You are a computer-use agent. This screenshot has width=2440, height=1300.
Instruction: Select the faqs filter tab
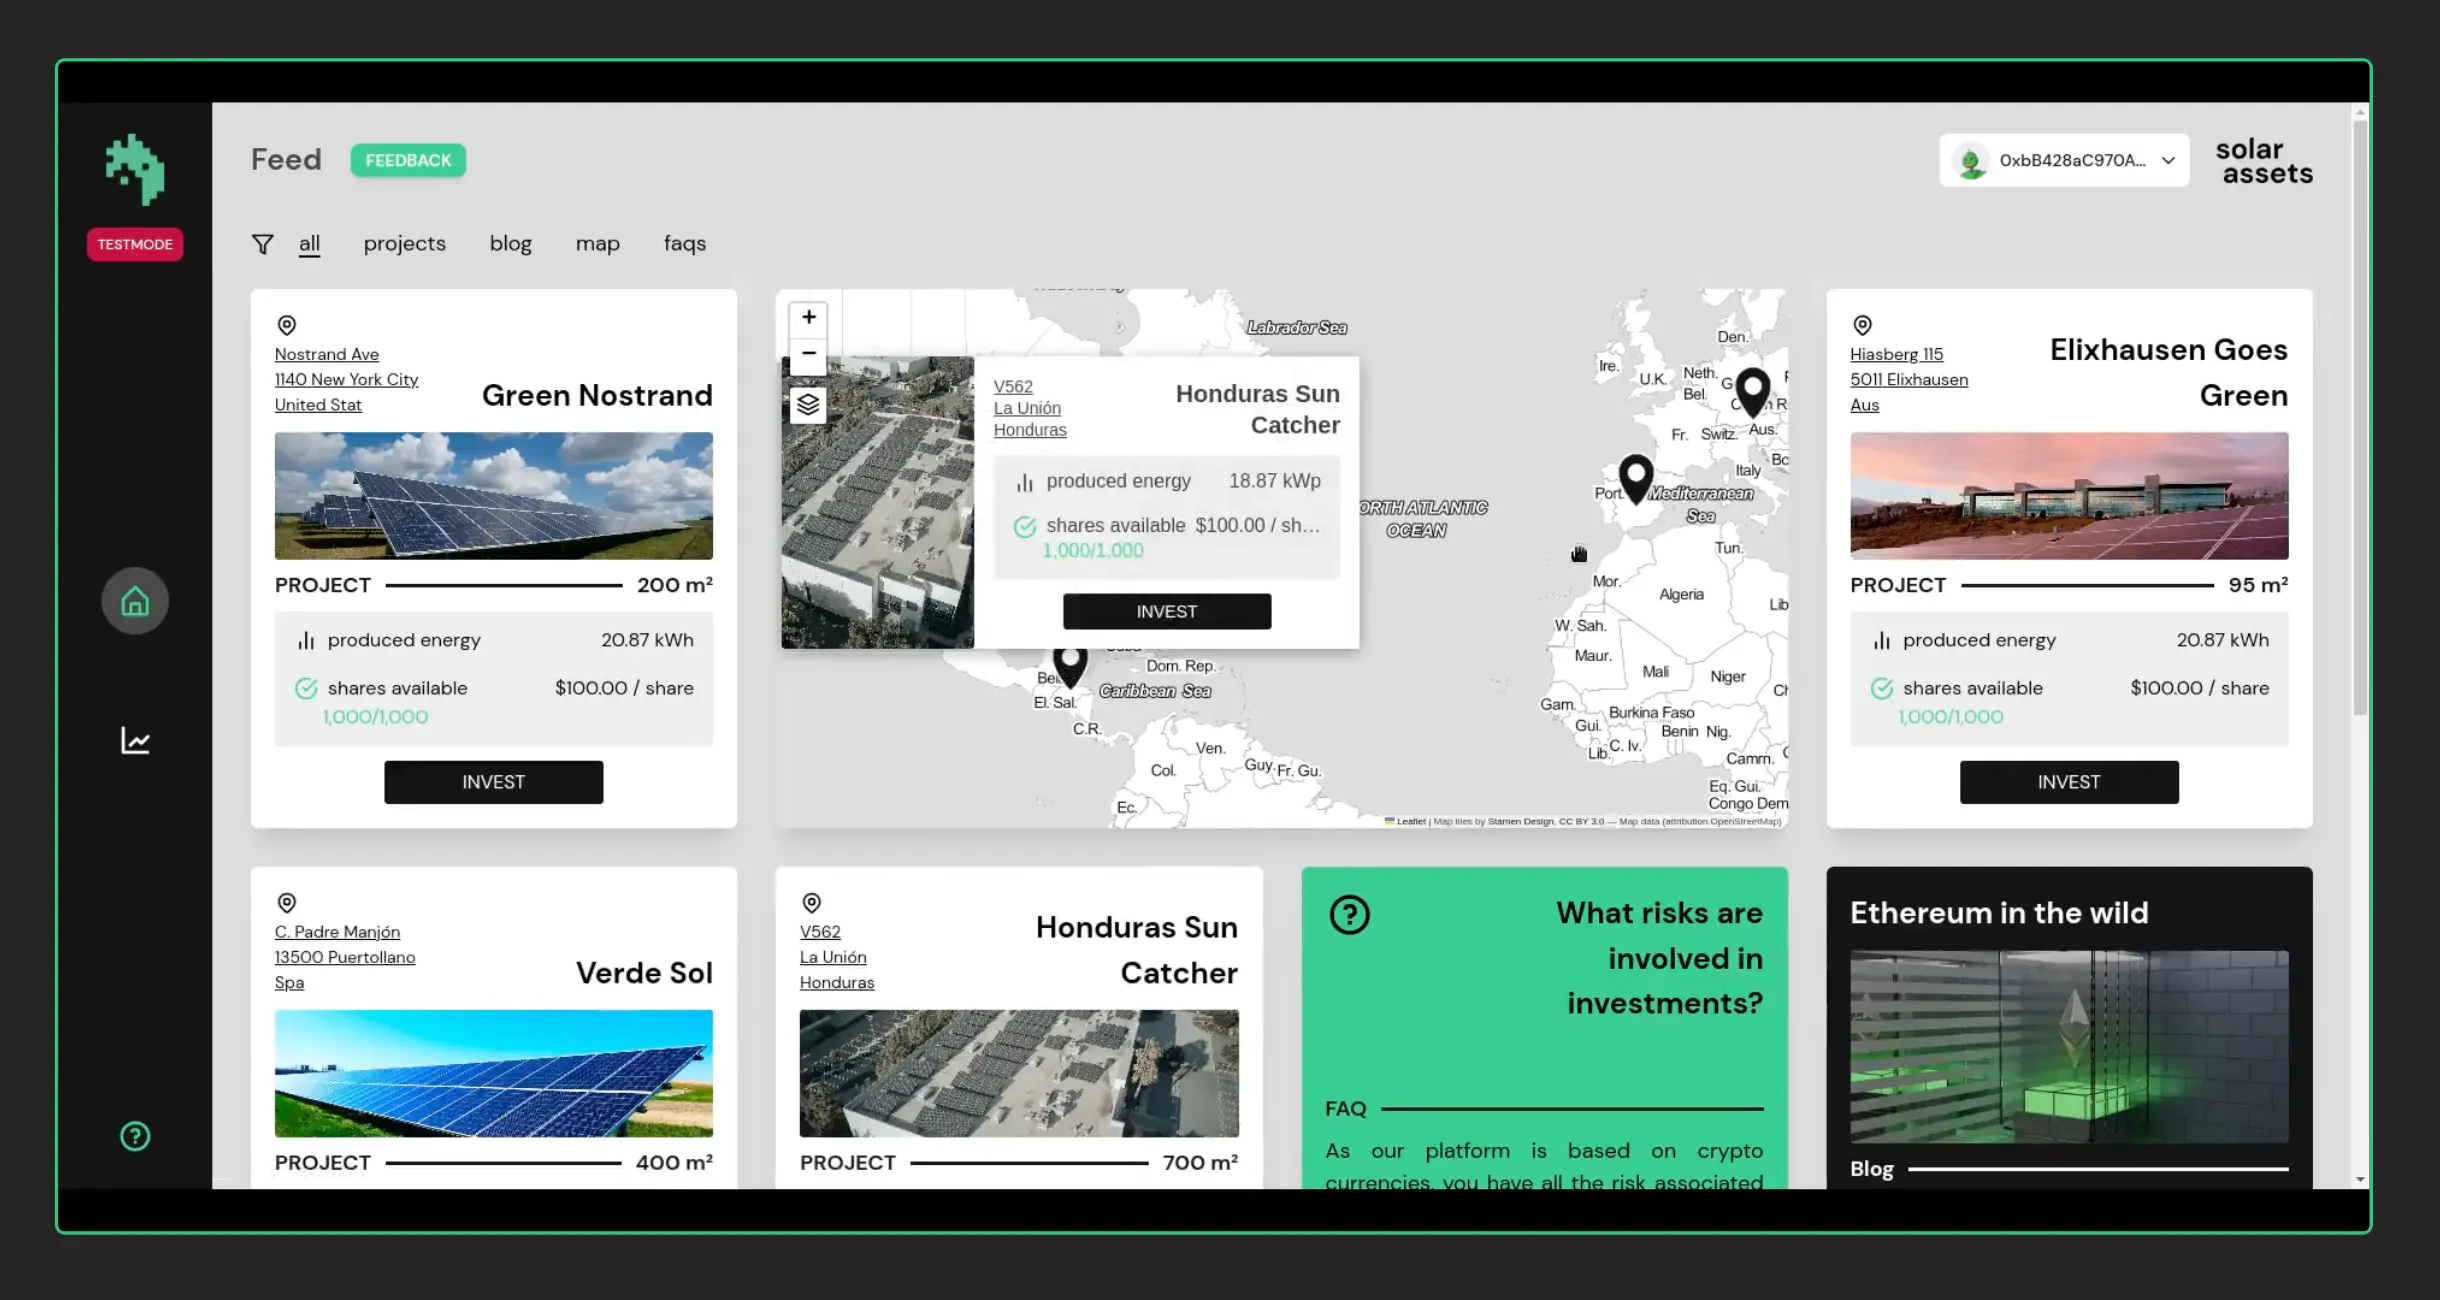pos(684,244)
